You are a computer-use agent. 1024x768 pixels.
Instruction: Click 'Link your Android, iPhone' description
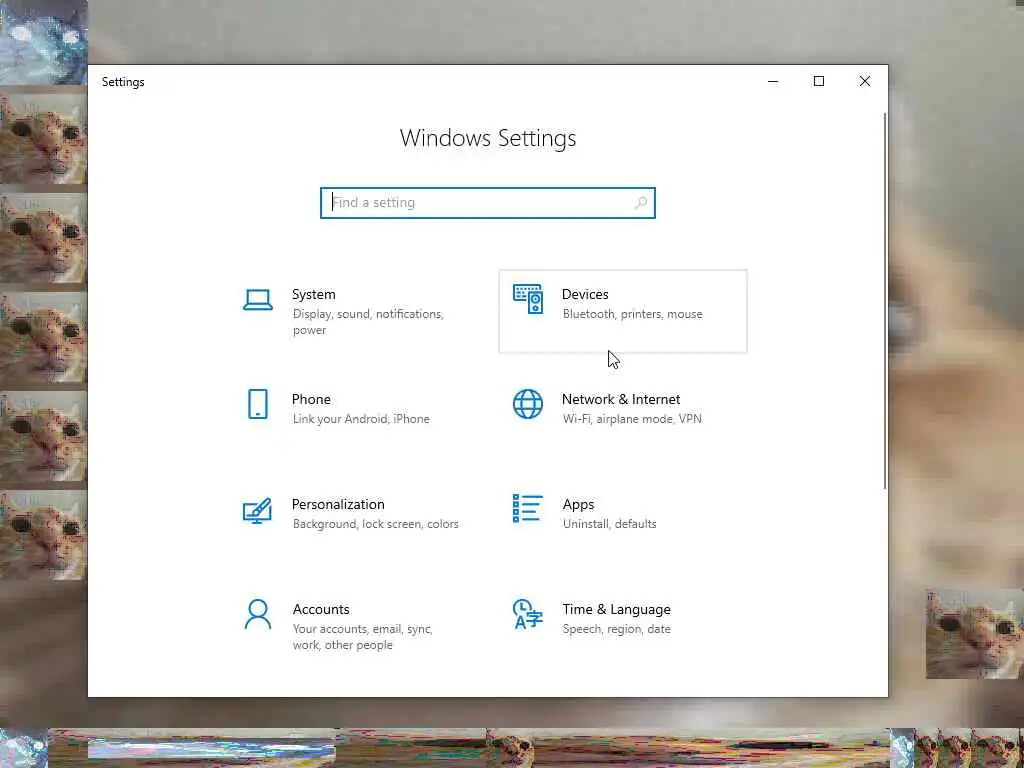(x=361, y=419)
